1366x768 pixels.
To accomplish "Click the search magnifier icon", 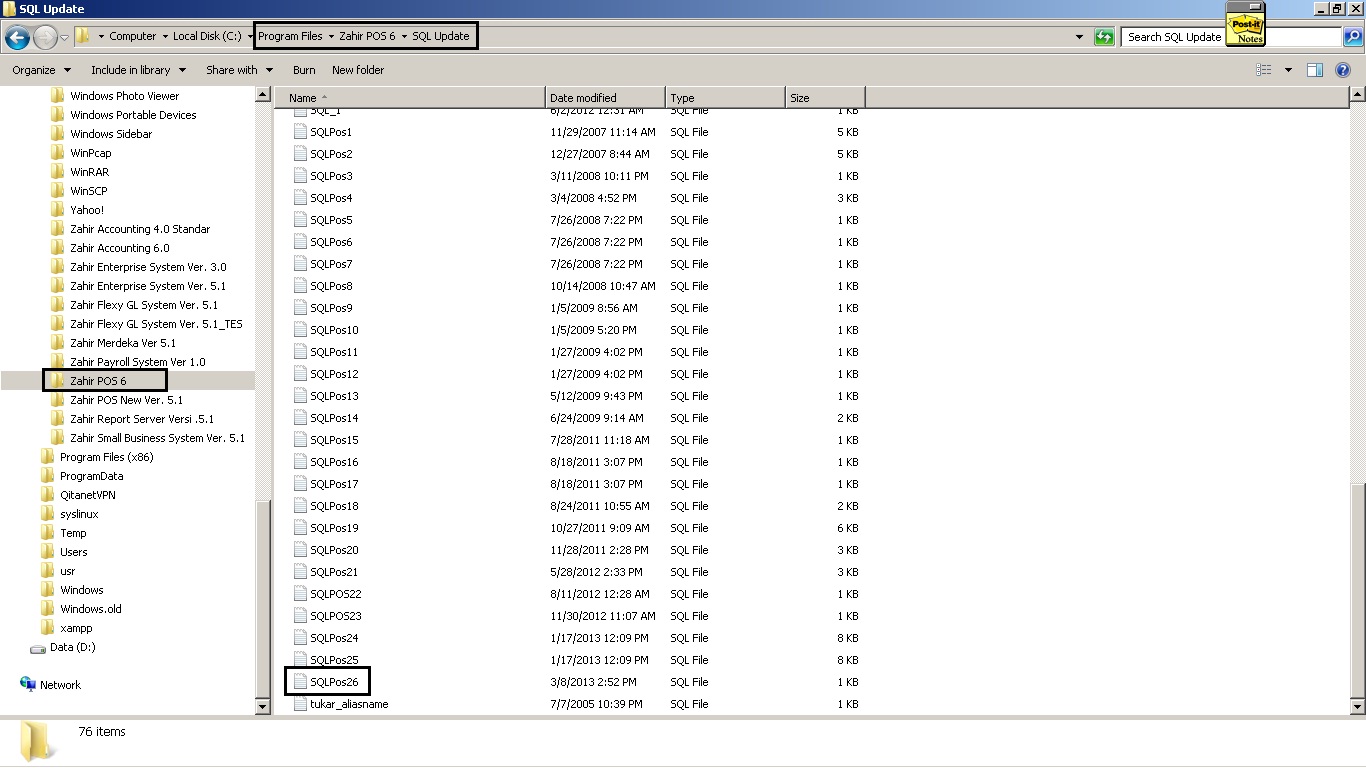I will click(1352, 37).
